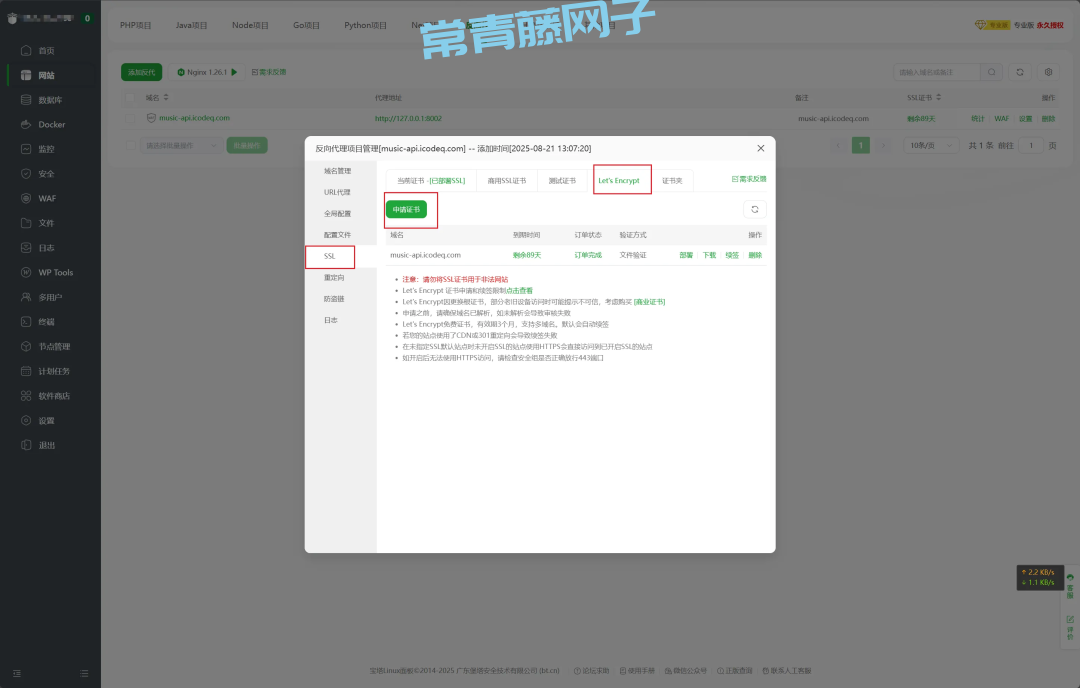
Task: Open Docker from the left sidebar
Action: point(51,125)
